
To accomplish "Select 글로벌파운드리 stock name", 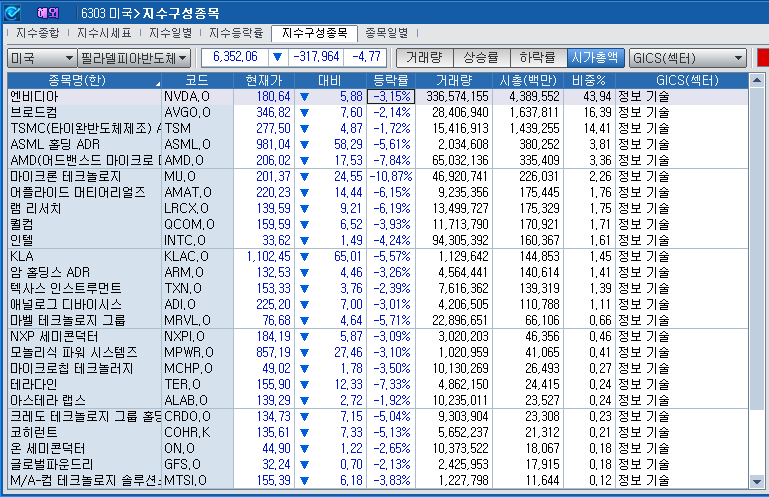I will (x=52, y=465).
